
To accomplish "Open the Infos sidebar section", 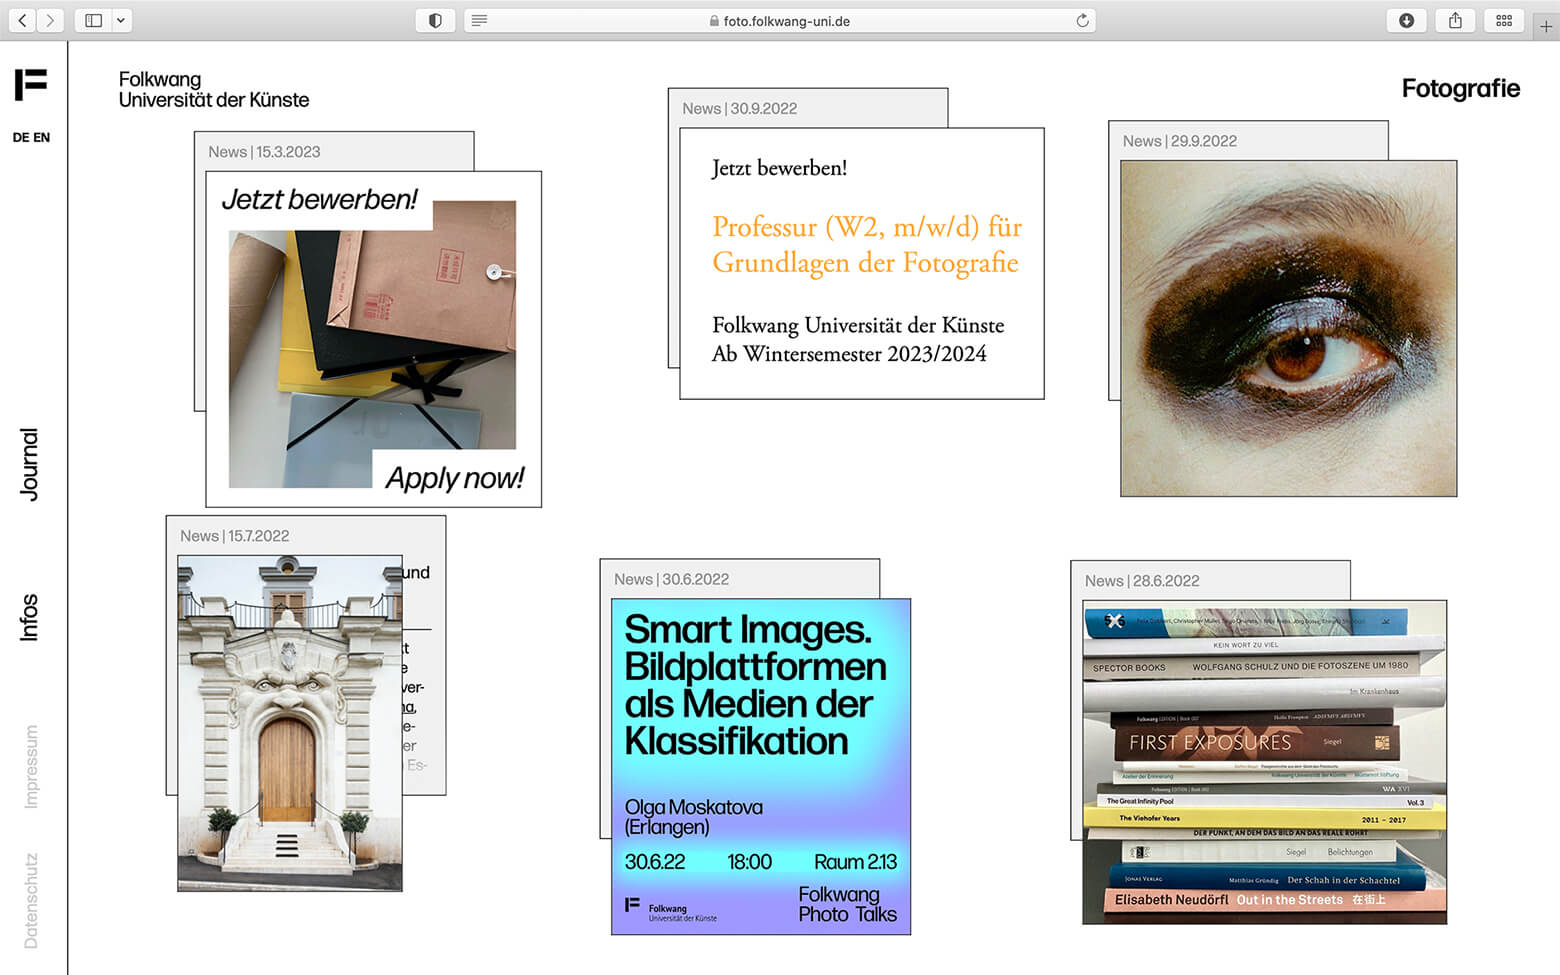I will point(30,617).
